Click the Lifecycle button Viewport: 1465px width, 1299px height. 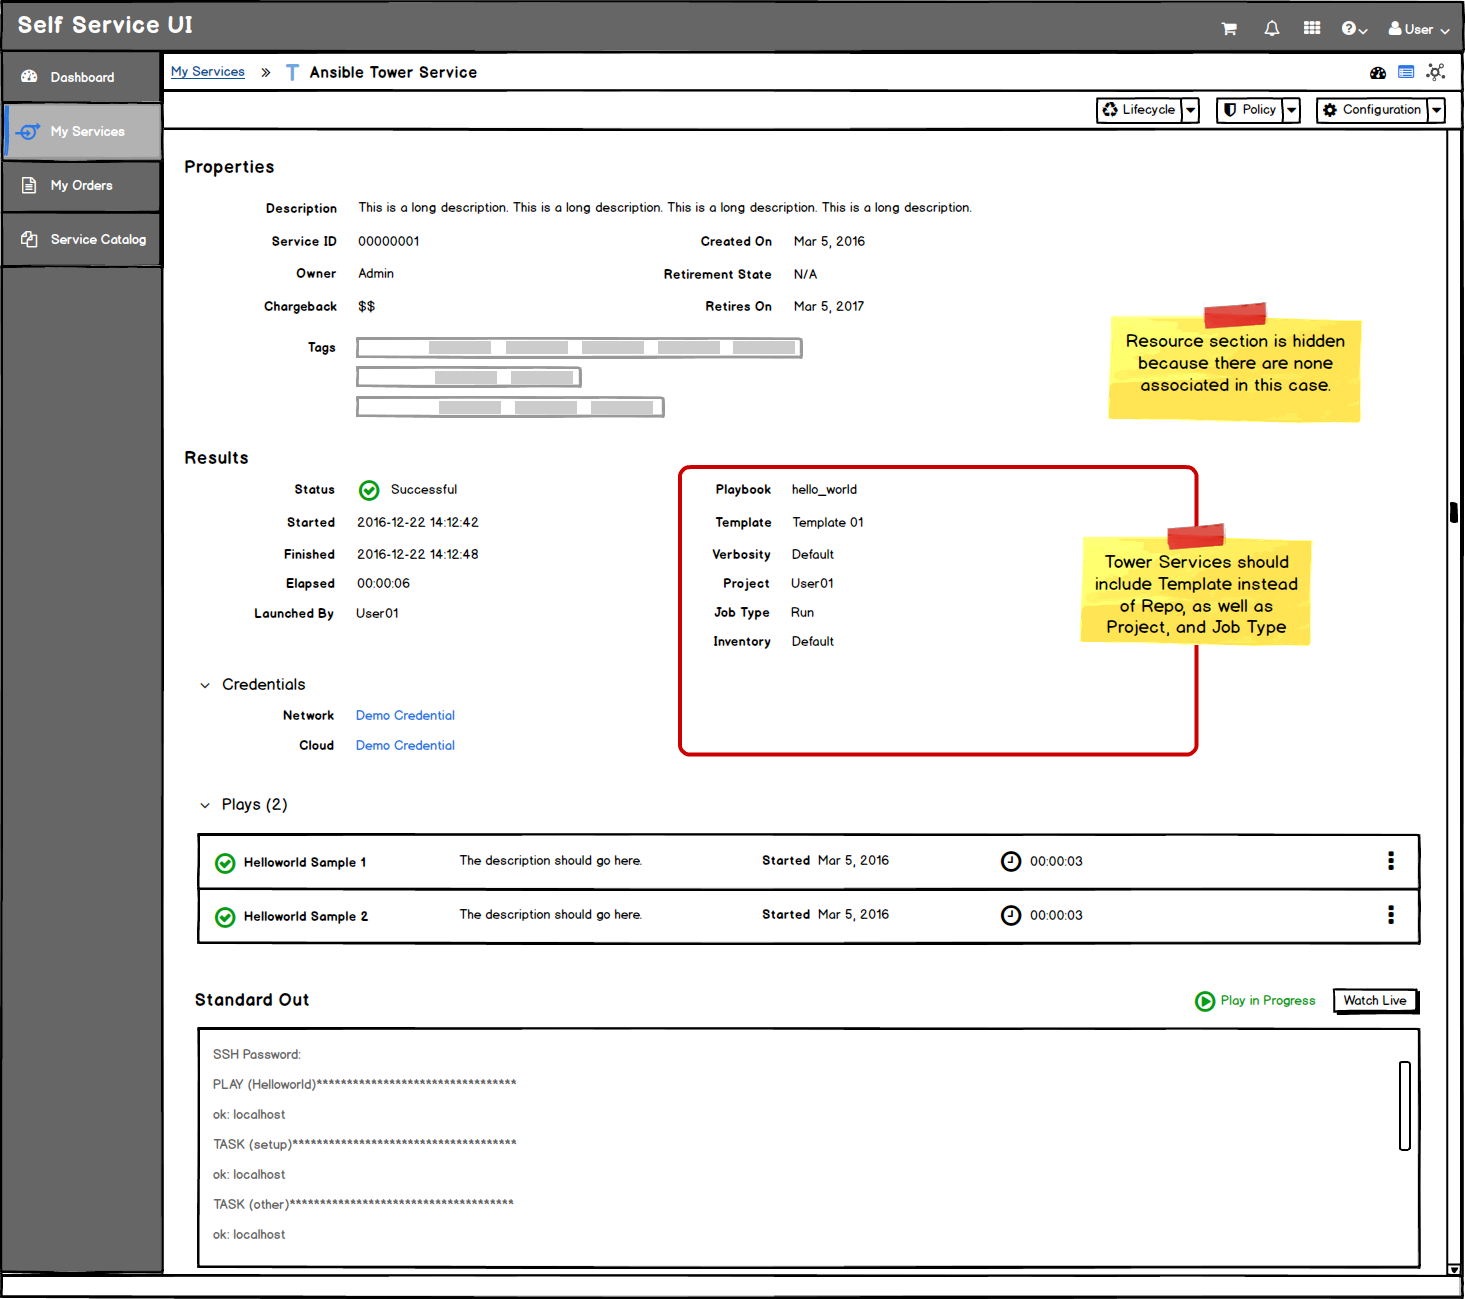(x=1139, y=110)
